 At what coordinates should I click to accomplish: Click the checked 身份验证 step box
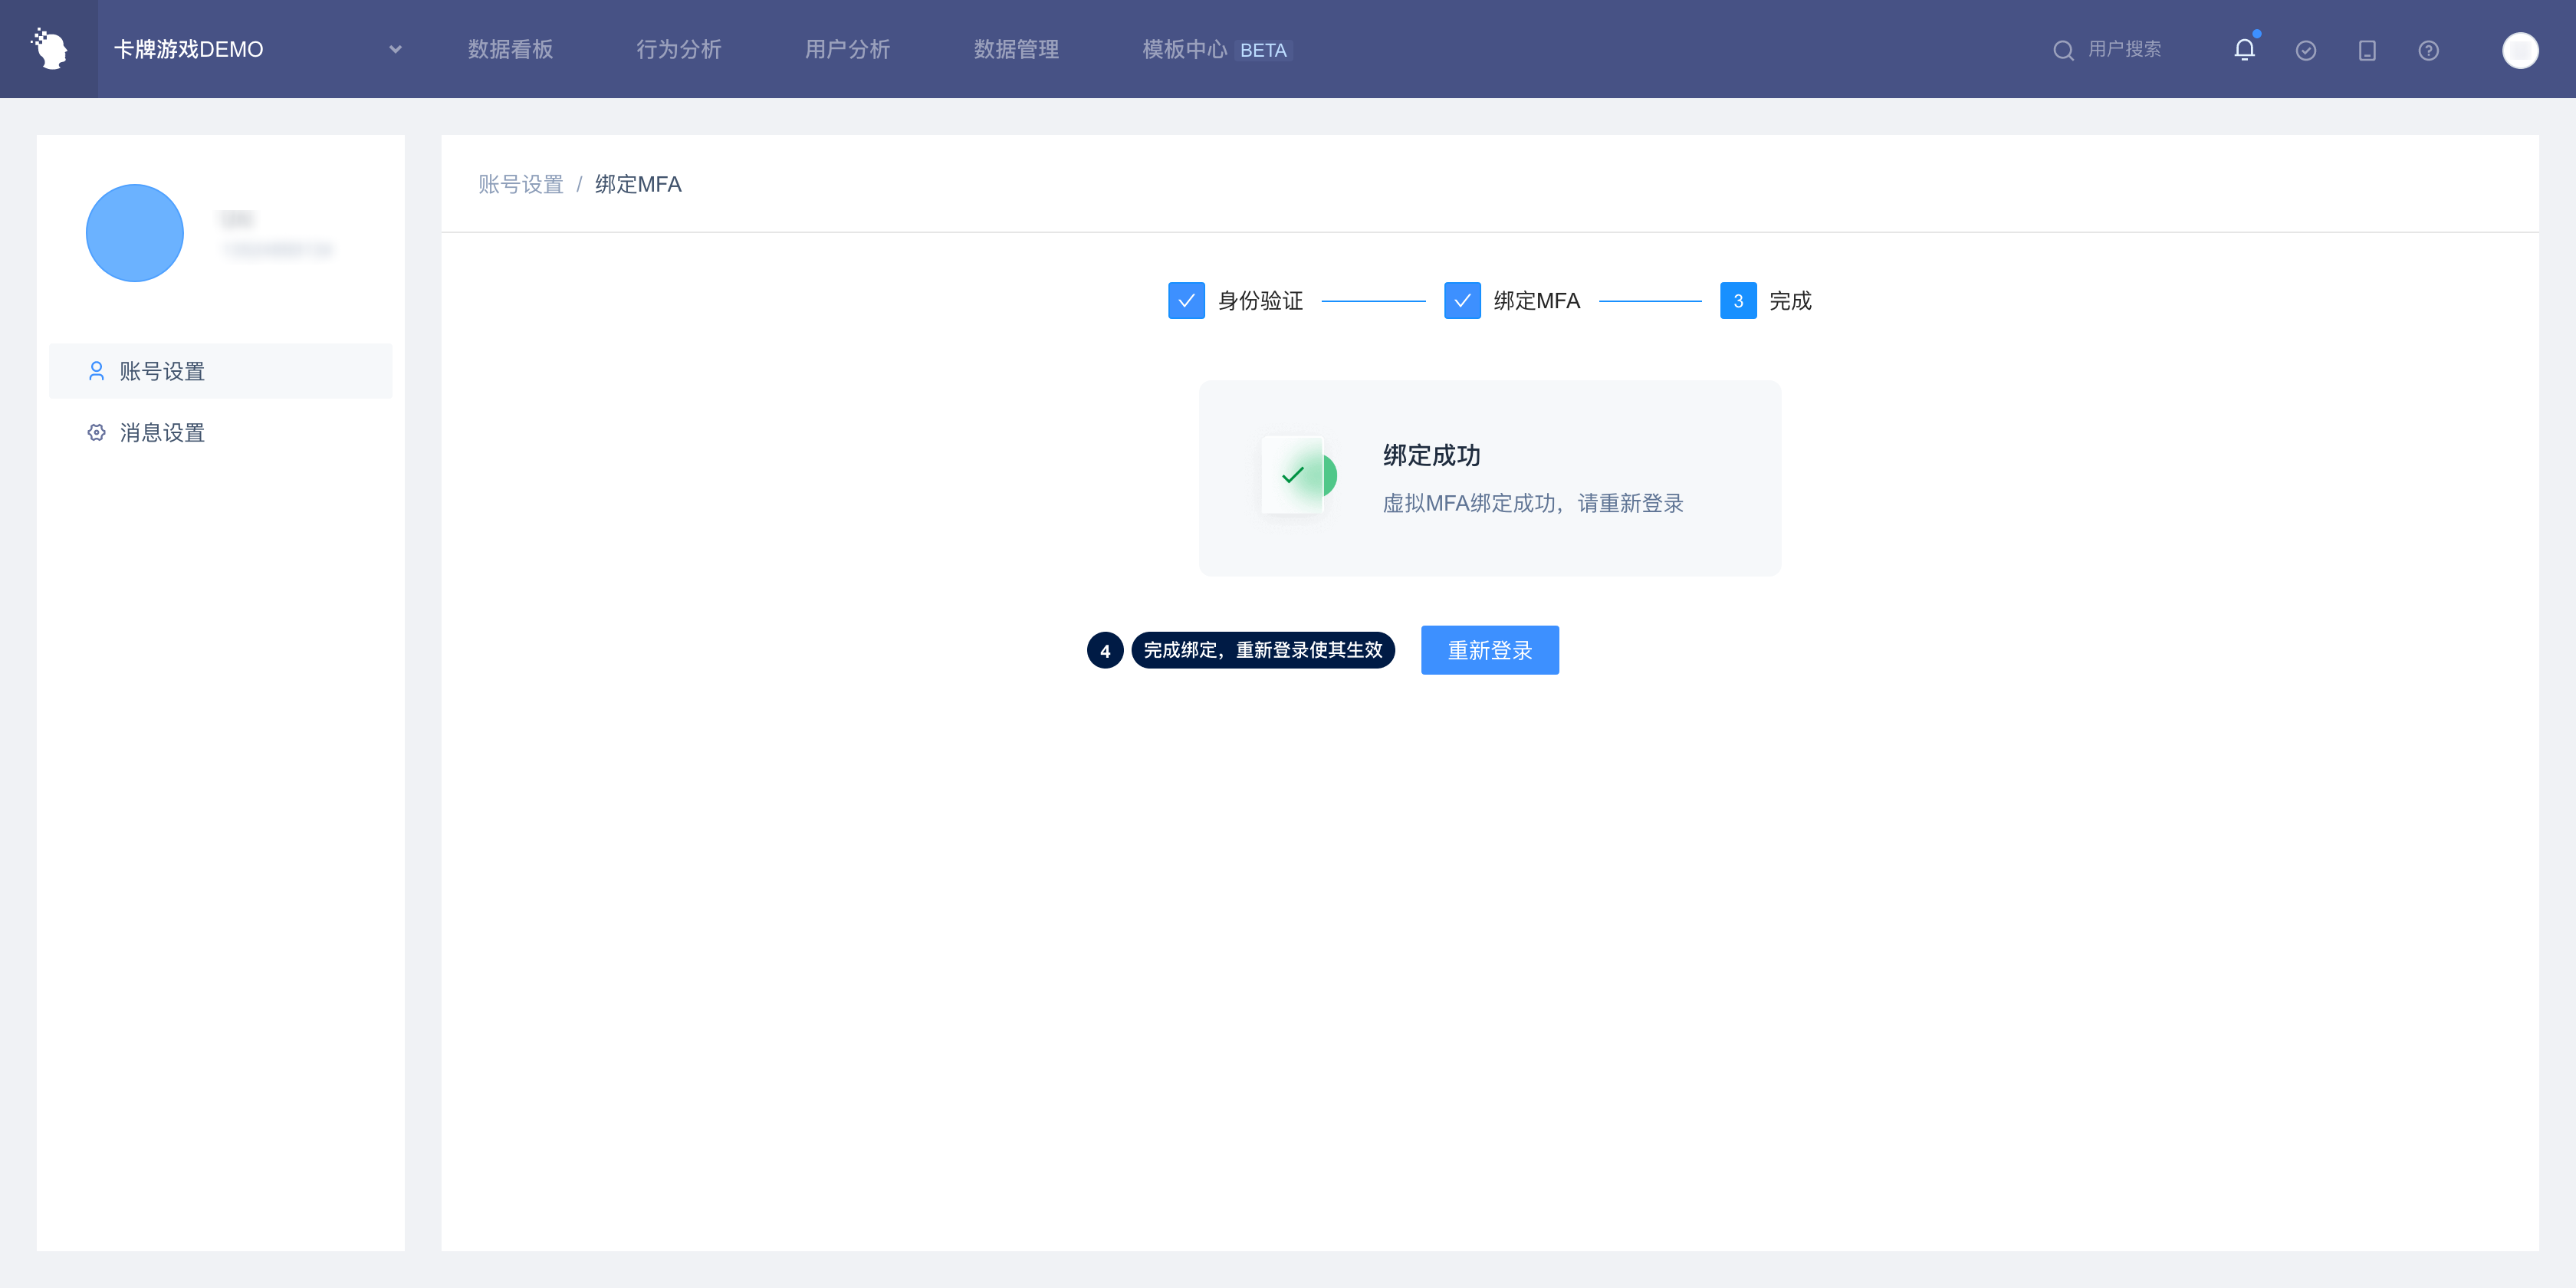(1186, 301)
